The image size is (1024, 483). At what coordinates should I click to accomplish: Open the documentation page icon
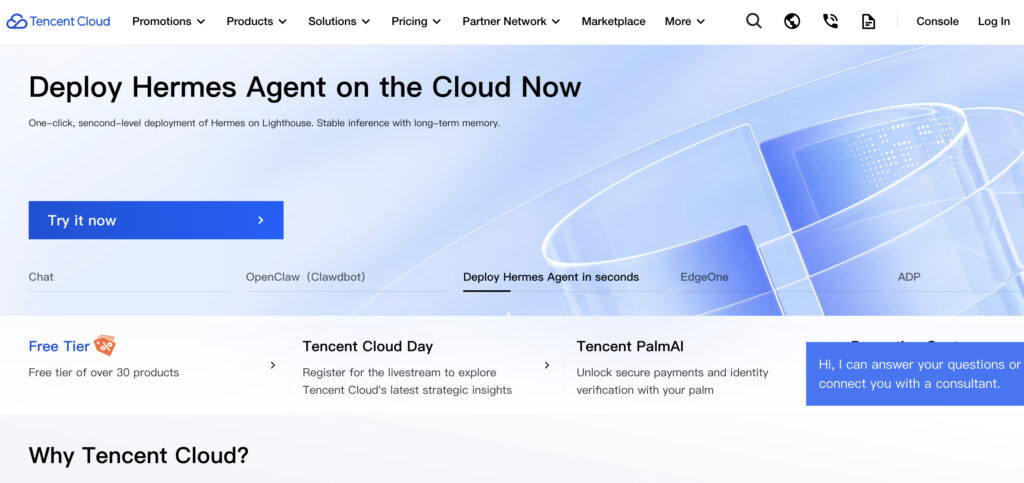(869, 22)
